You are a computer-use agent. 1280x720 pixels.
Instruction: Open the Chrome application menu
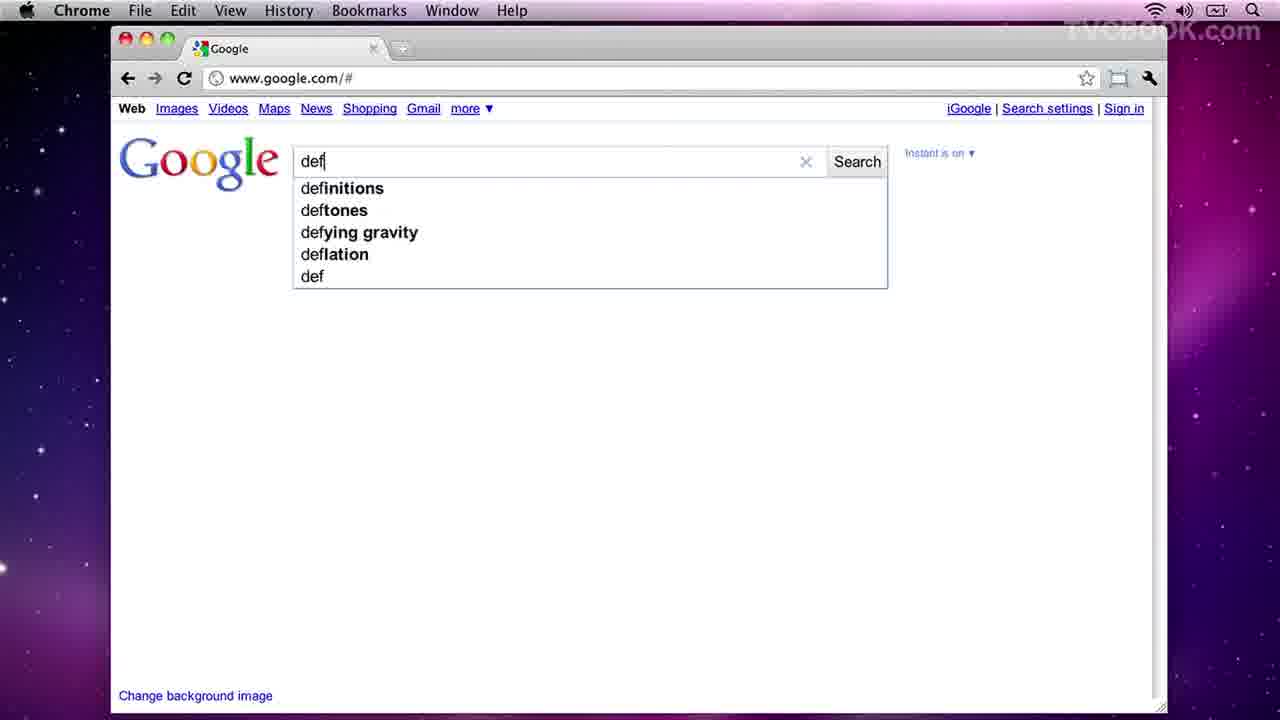pos(82,10)
